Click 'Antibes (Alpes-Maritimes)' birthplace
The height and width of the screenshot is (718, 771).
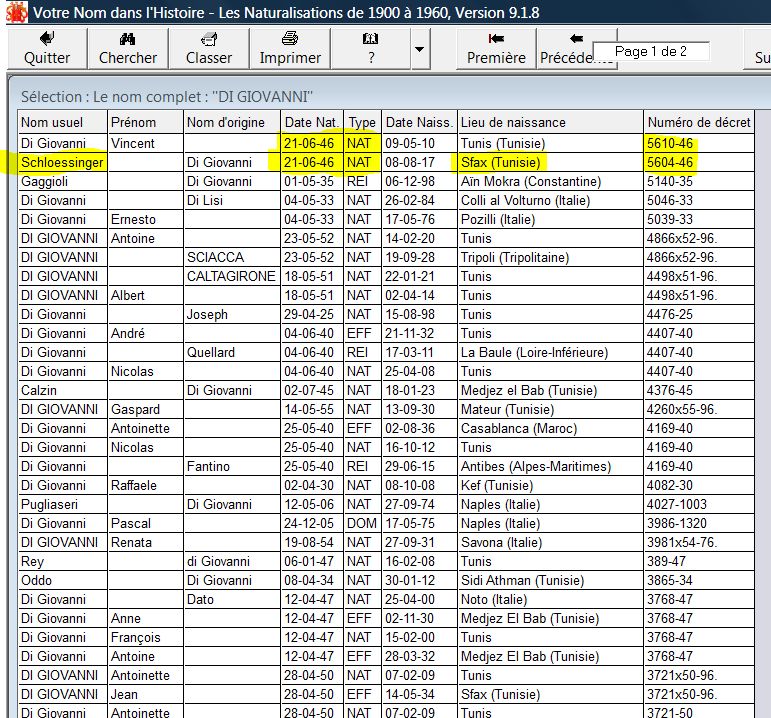550,467
